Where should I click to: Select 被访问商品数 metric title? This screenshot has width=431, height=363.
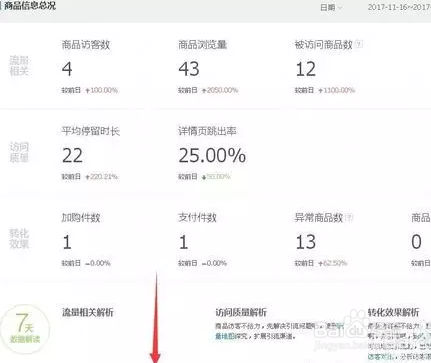(323, 45)
